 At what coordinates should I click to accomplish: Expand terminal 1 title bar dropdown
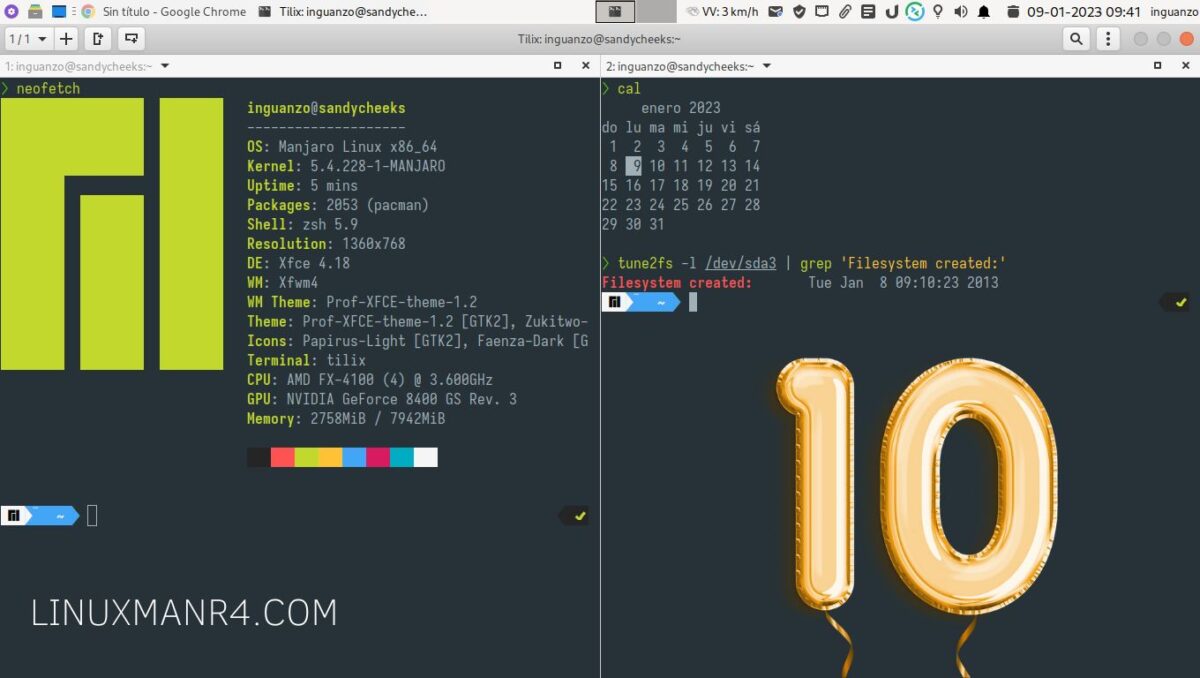(x=164, y=65)
